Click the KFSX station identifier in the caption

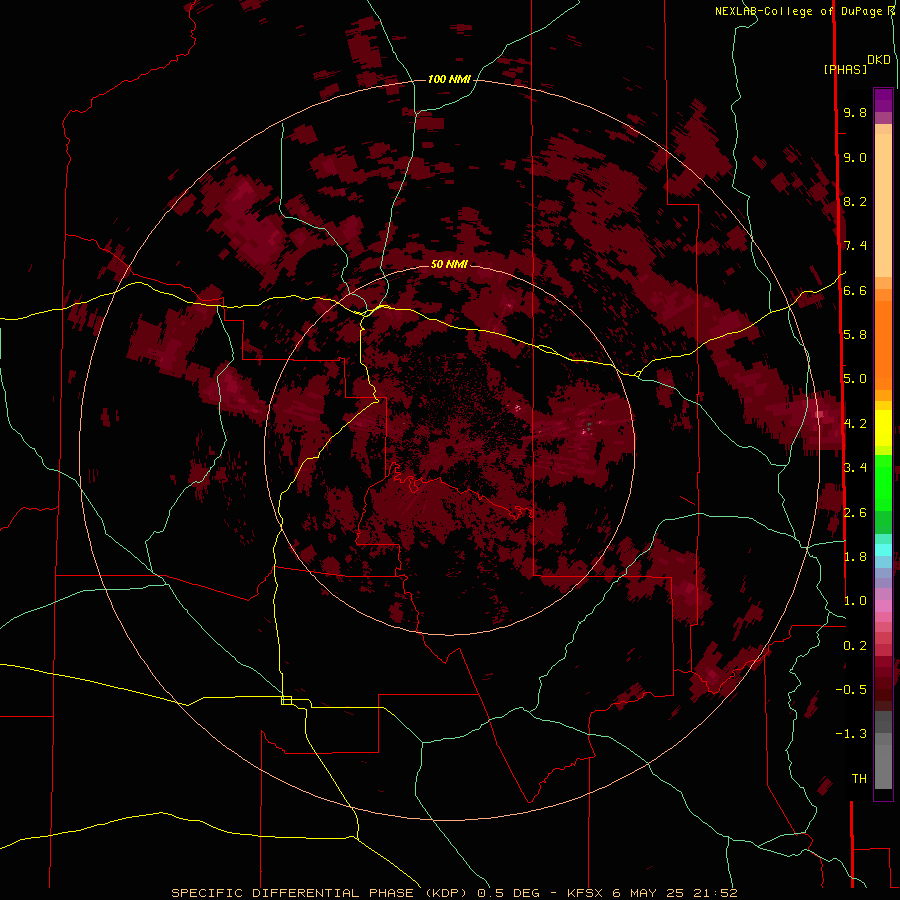[x=587, y=893]
